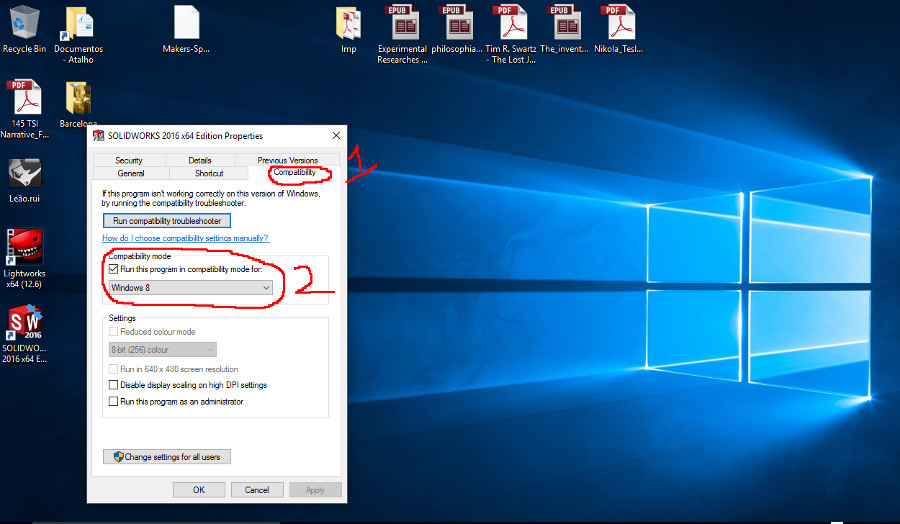Switch to the Security tab
The width and height of the screenshot is (900, 524).
pos(129,160)
